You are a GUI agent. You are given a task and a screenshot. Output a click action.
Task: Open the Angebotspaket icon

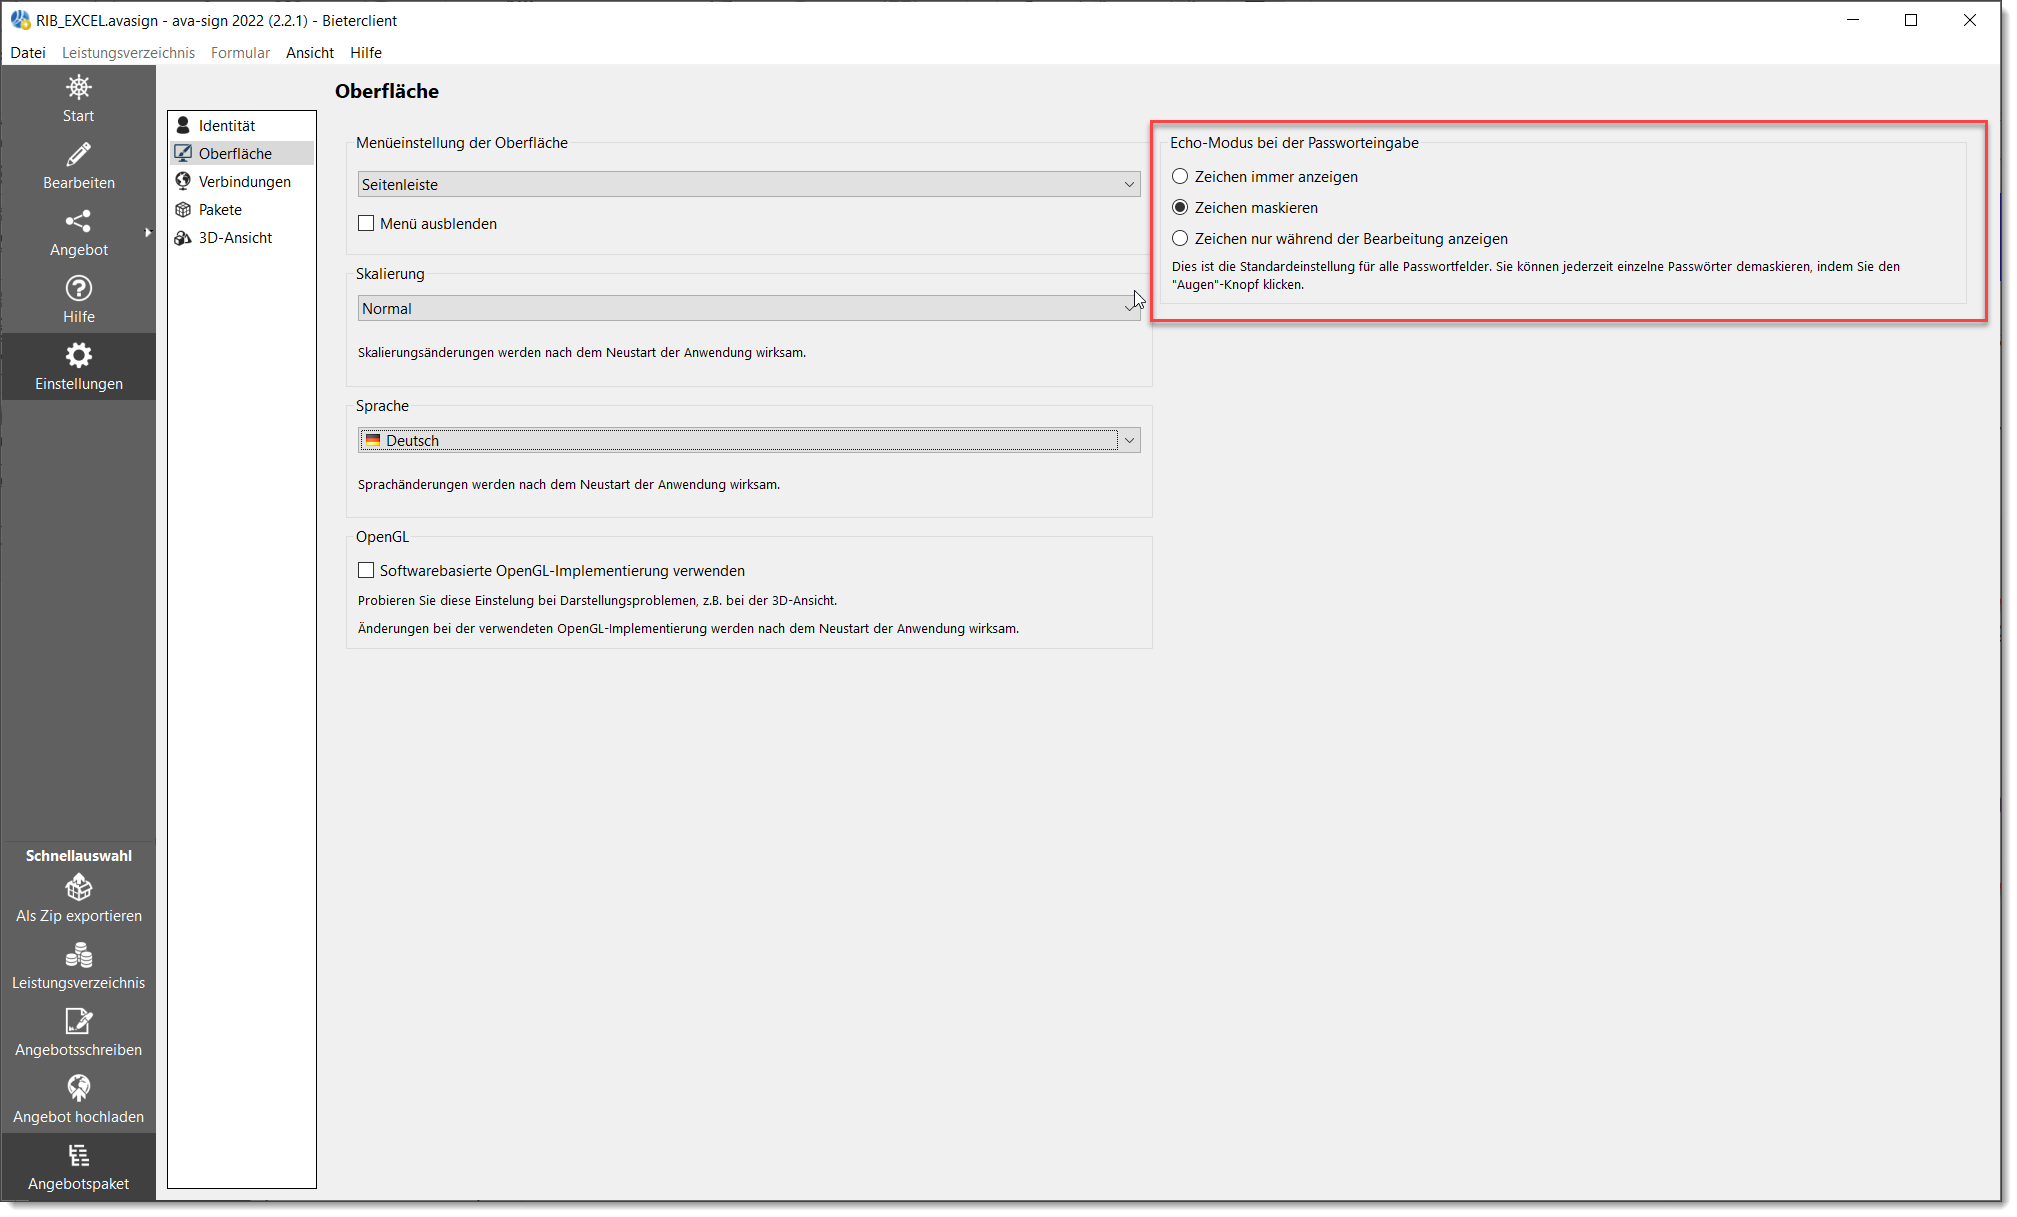(78, 1155)
